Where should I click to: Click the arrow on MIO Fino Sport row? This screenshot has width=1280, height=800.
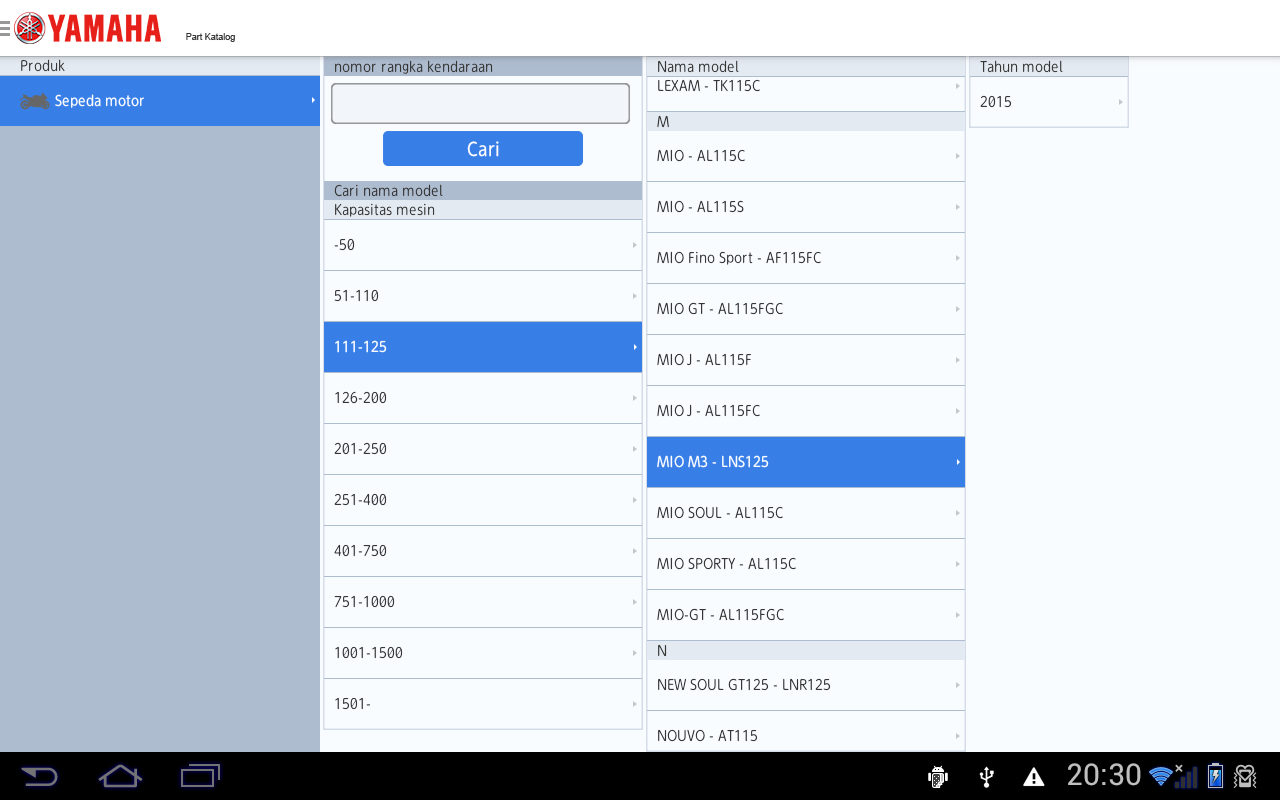click(x=958, y=258)
